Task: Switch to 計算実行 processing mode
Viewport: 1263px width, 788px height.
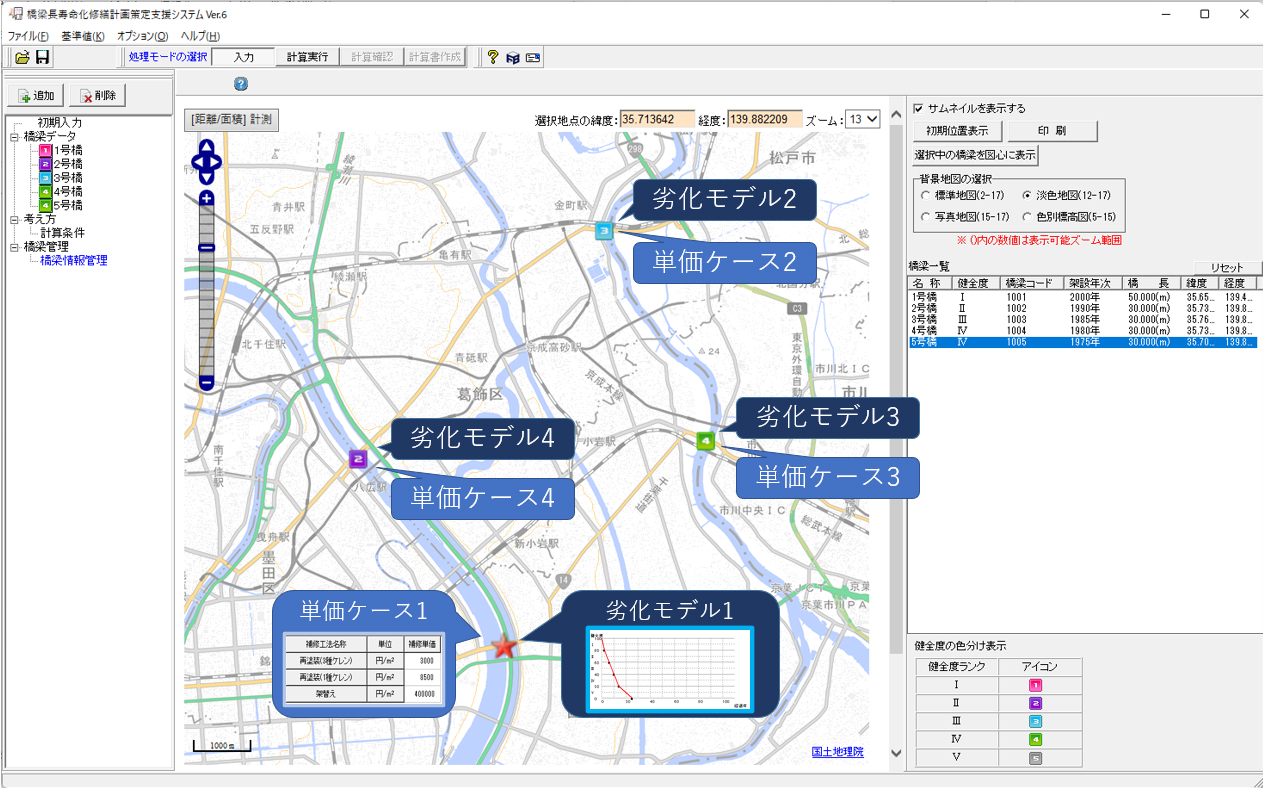Action: pyautogui.click(x=307, y=58)
